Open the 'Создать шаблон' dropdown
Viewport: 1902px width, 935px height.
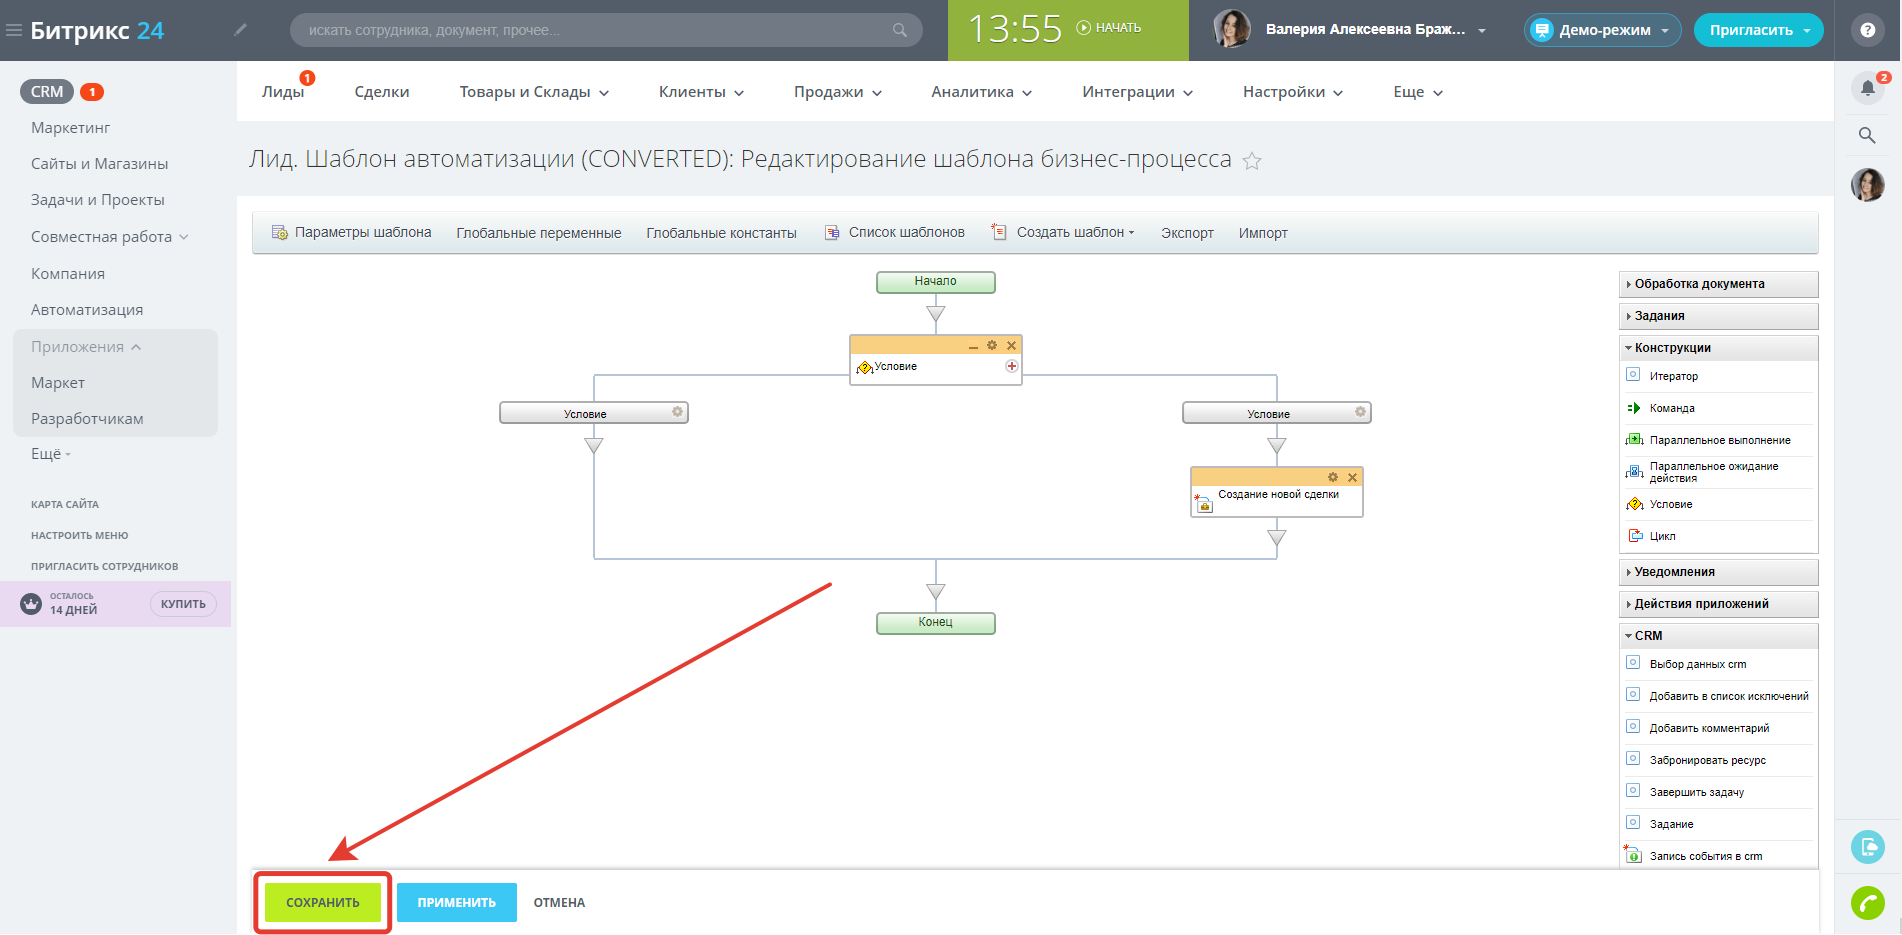pyautogui.click(x=1074, y=232)
